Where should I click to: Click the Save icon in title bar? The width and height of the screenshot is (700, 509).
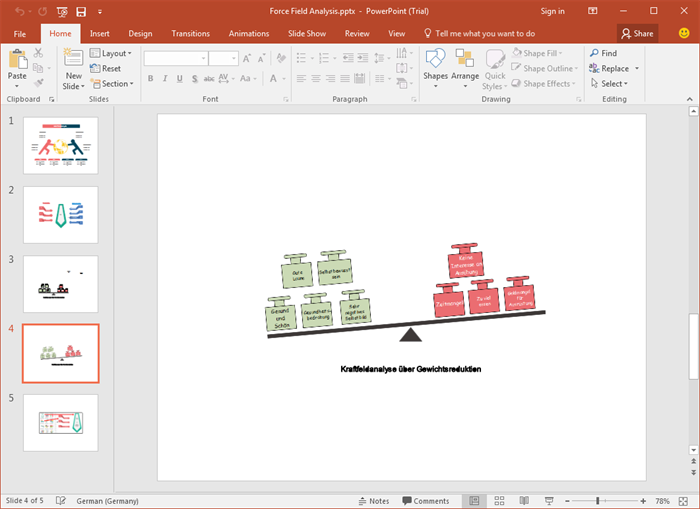[81, 11]
